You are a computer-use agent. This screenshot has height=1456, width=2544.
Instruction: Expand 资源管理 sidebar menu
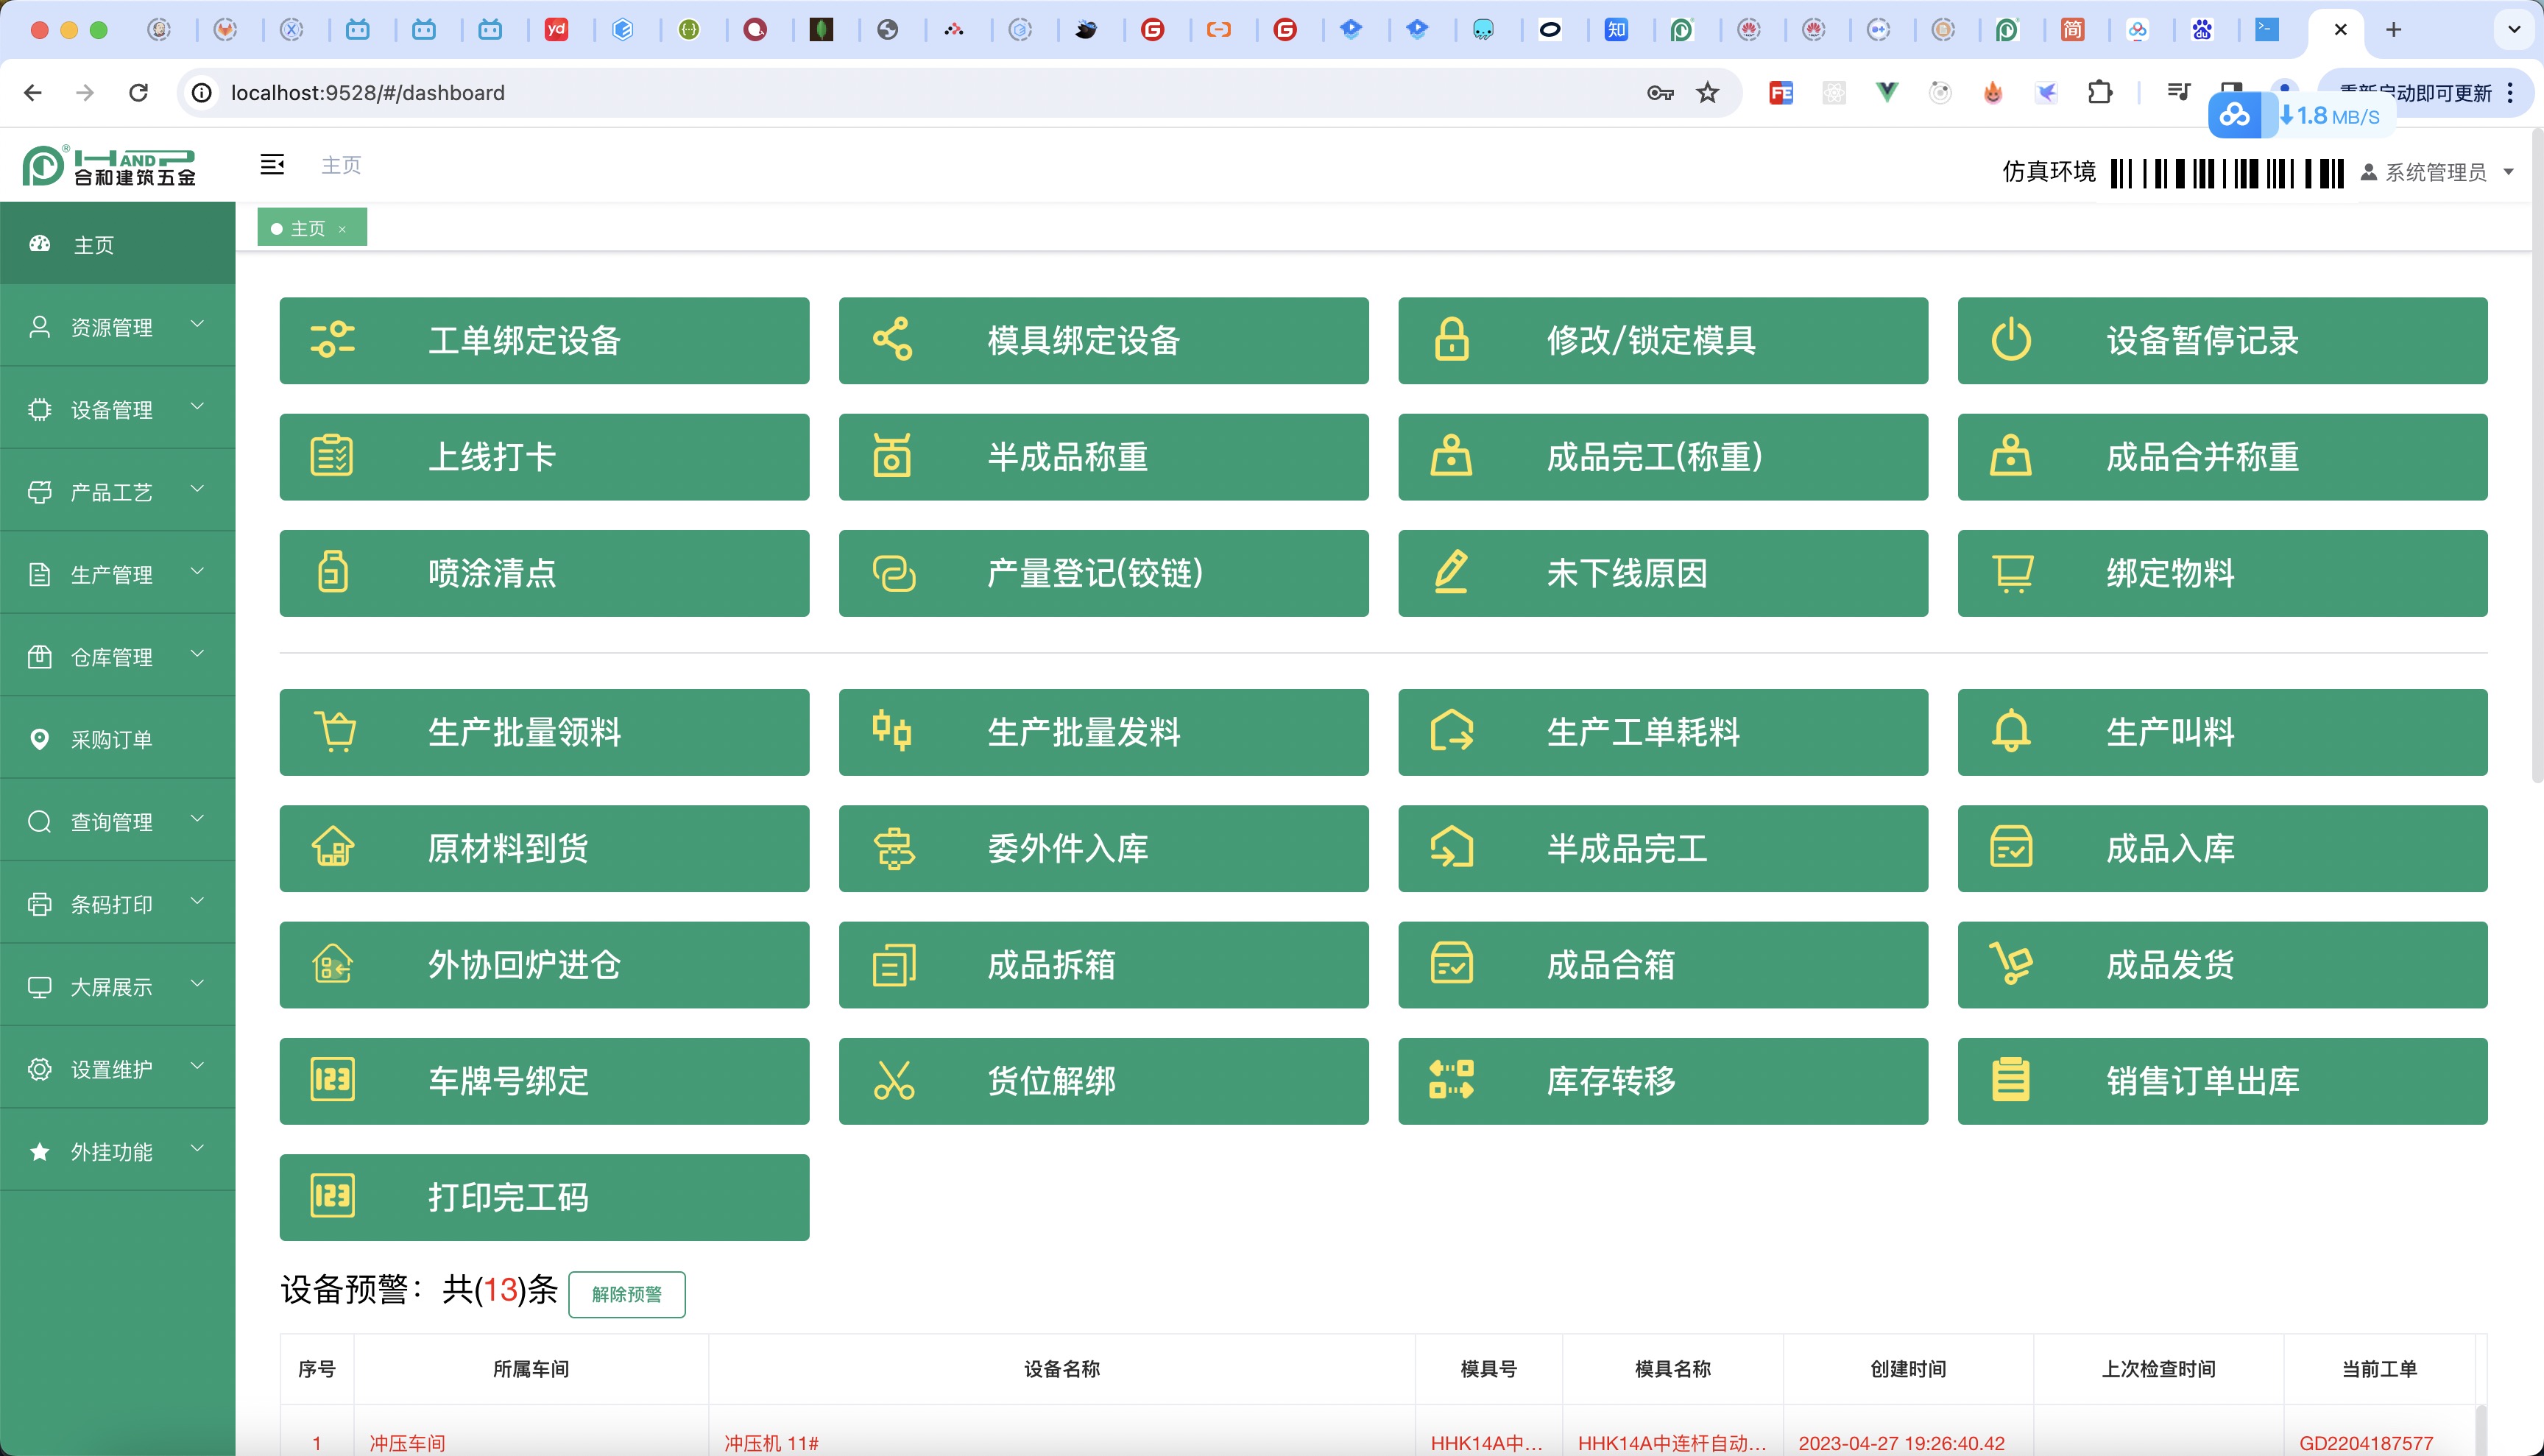coord(117,326)
